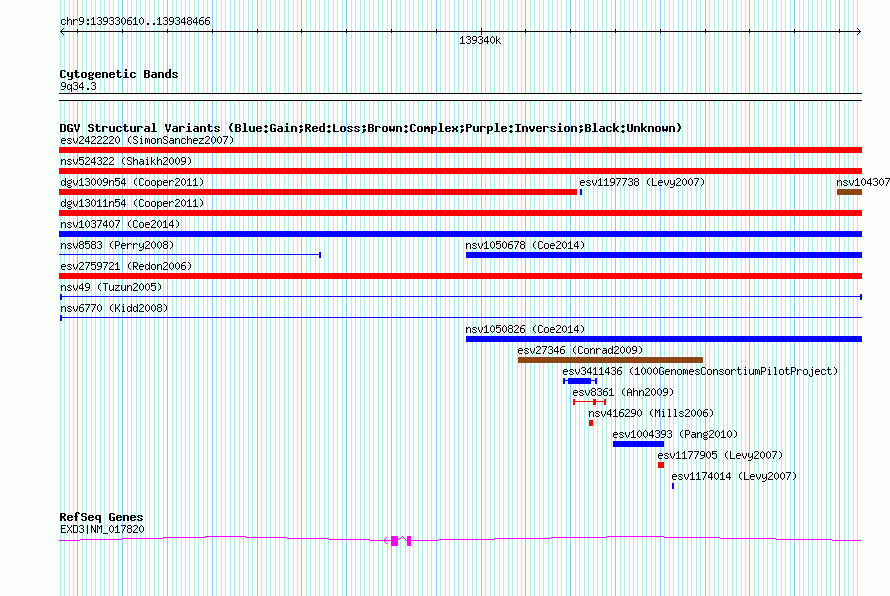This screenshot has height=596, width=890.
Task: Select the nsv49 (Tuzun2005) thin blue line
Action: tap(460, 297)
